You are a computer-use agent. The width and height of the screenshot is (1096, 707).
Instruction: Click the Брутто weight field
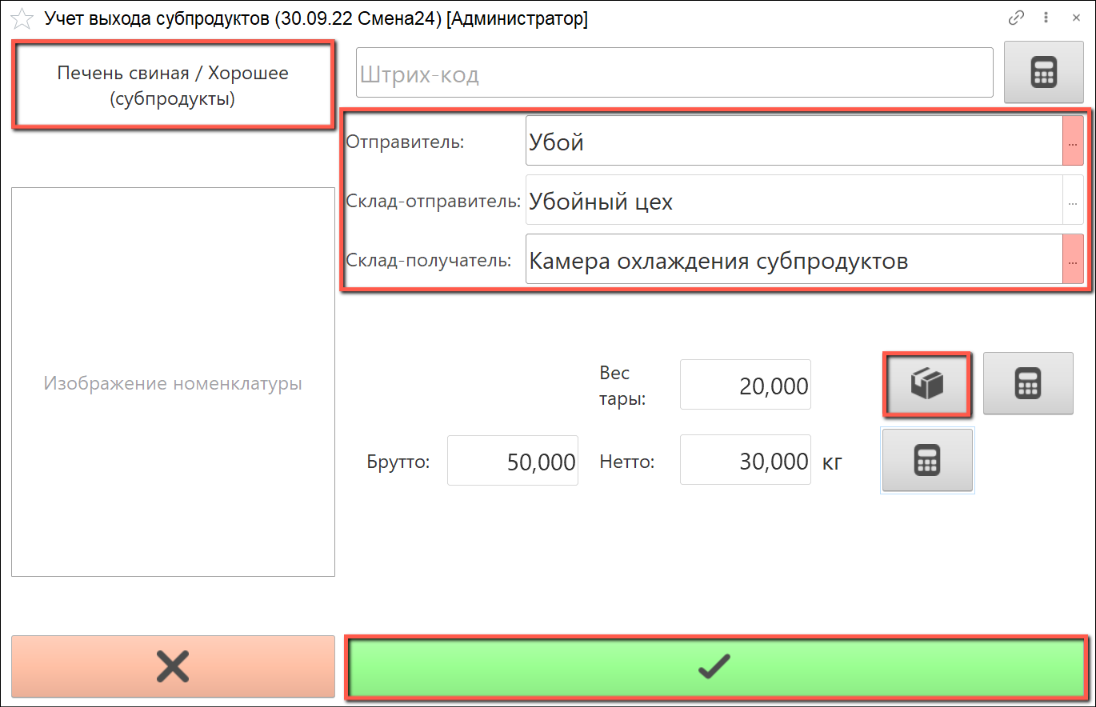pyautogui.click(x=512, y=461)
